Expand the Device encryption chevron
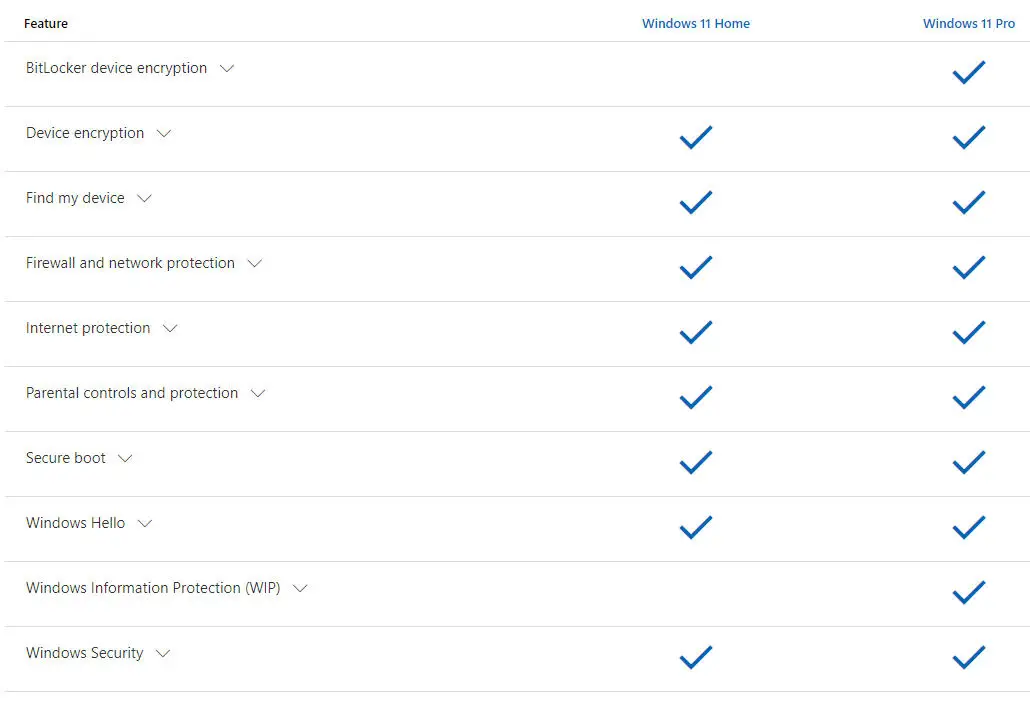 (x=164, y=133)
